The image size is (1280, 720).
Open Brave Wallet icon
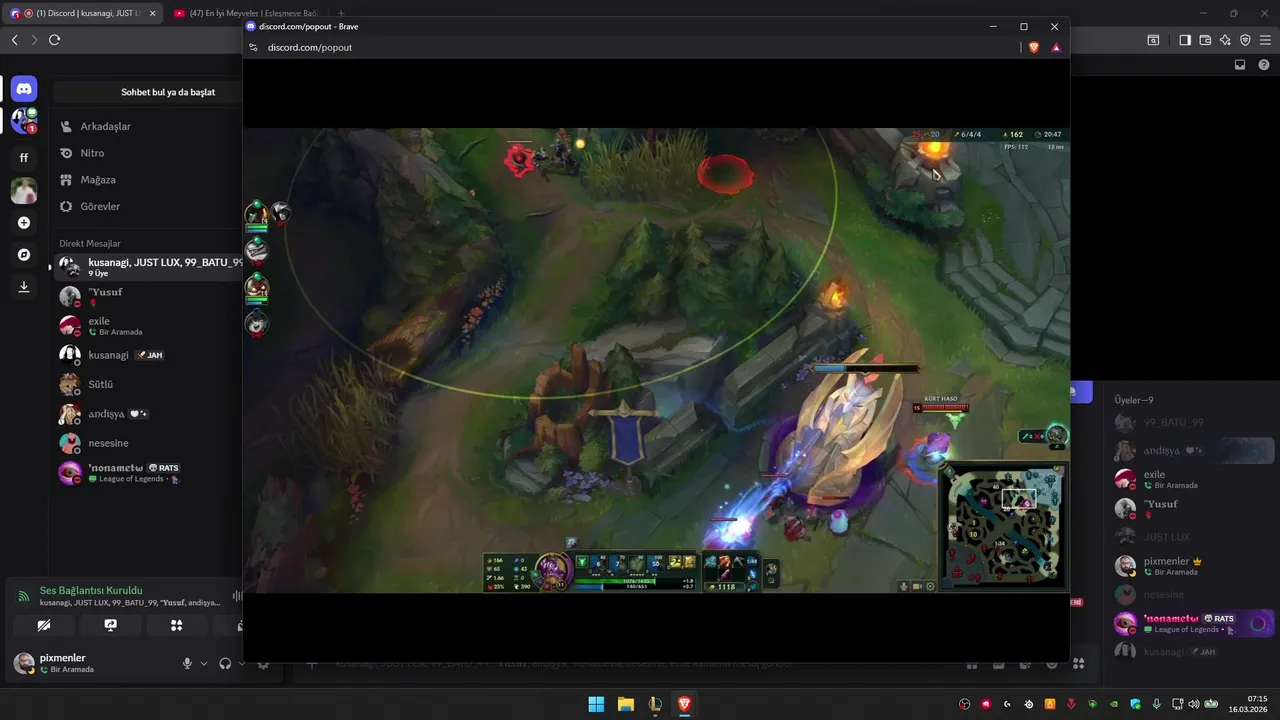[x=1205, y=40]
